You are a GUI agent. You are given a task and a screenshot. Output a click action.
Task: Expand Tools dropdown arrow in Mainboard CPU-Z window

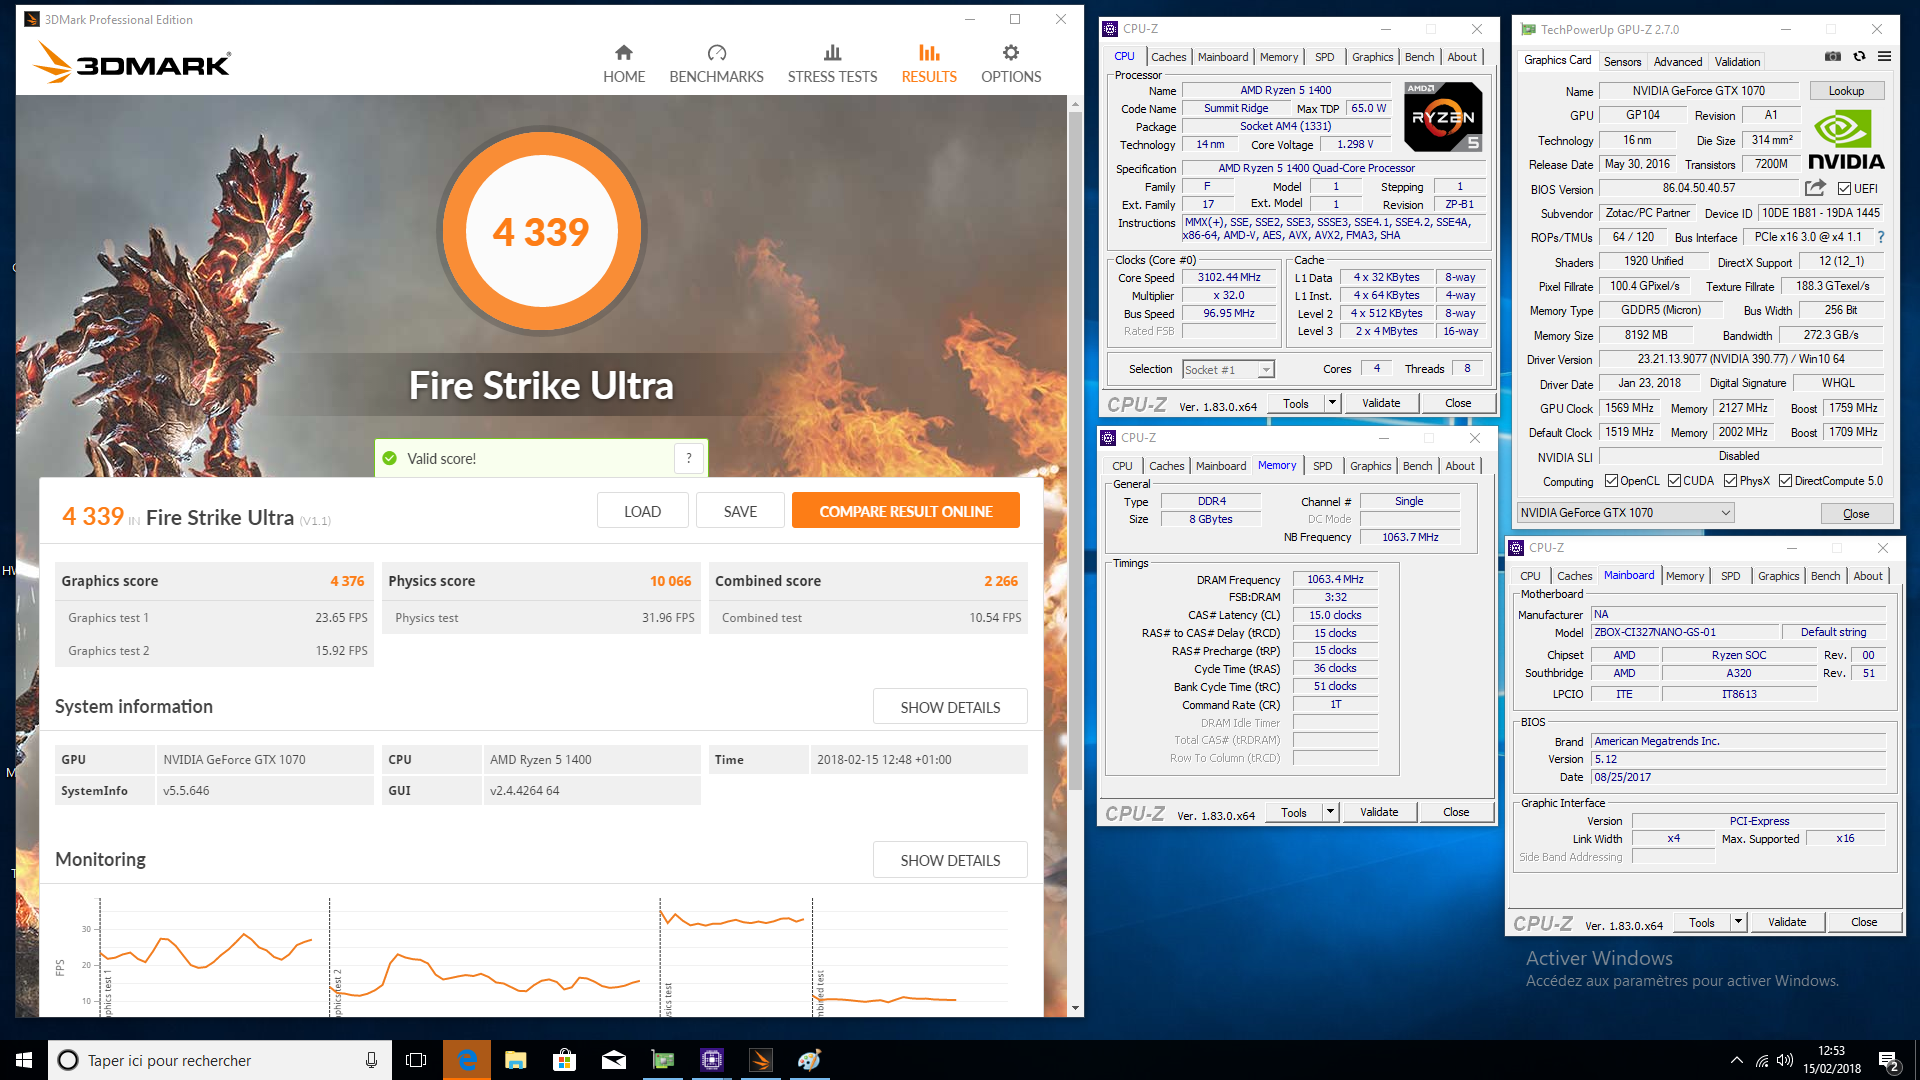(1738, 922)
